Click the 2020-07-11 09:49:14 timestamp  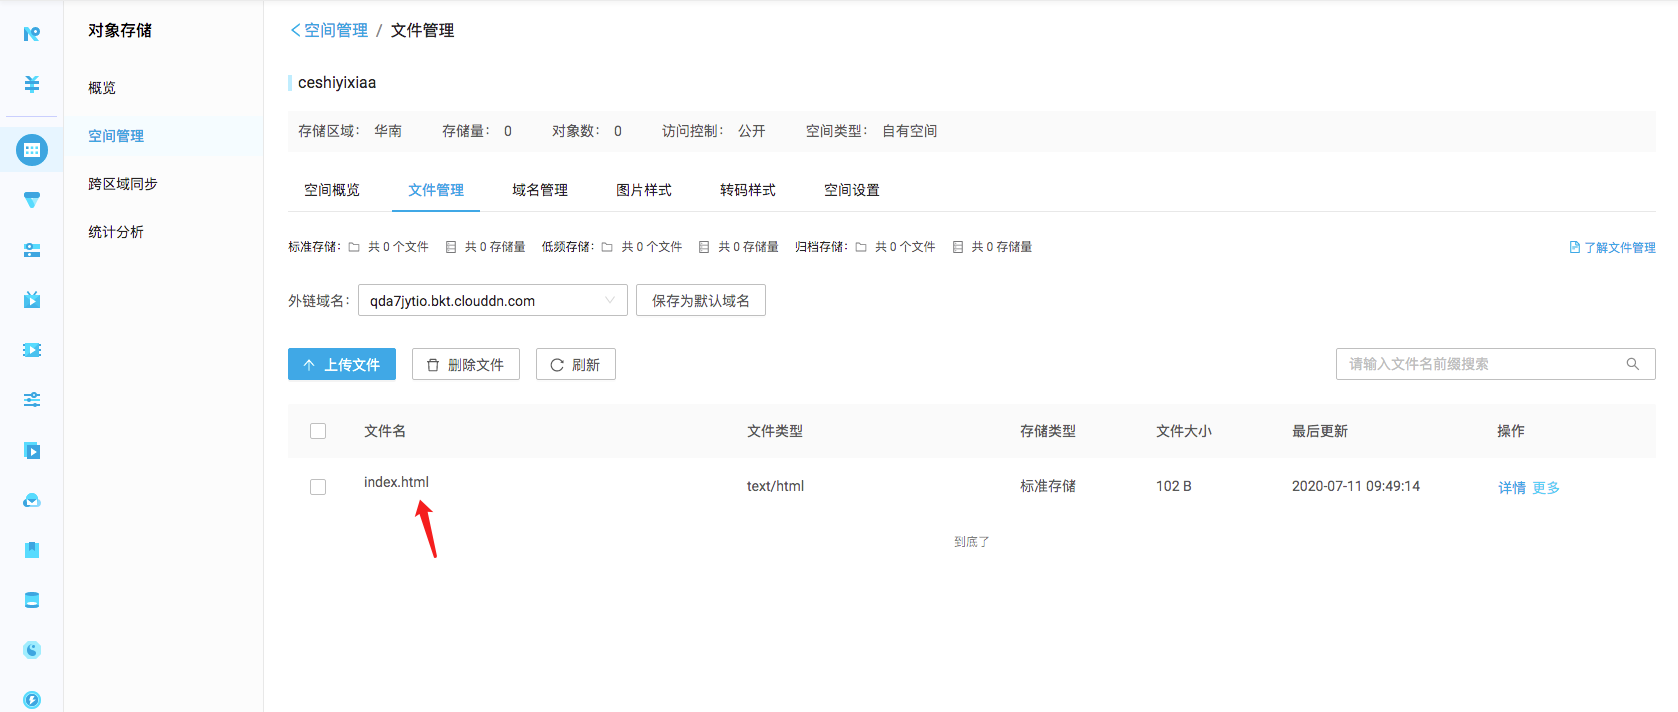[1356, 486]
